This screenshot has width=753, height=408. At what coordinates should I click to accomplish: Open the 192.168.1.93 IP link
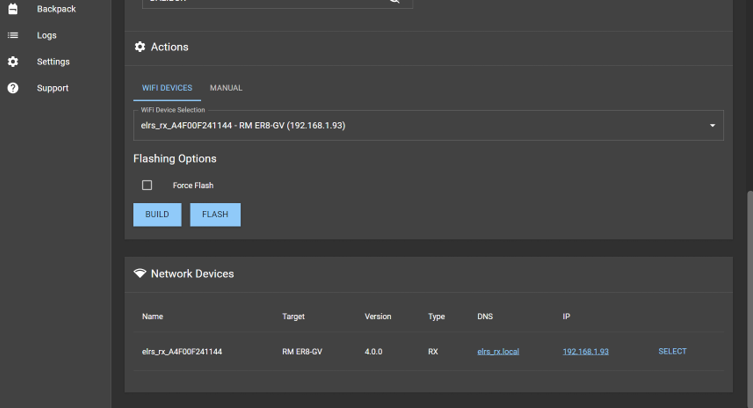(x=586, y=351)
